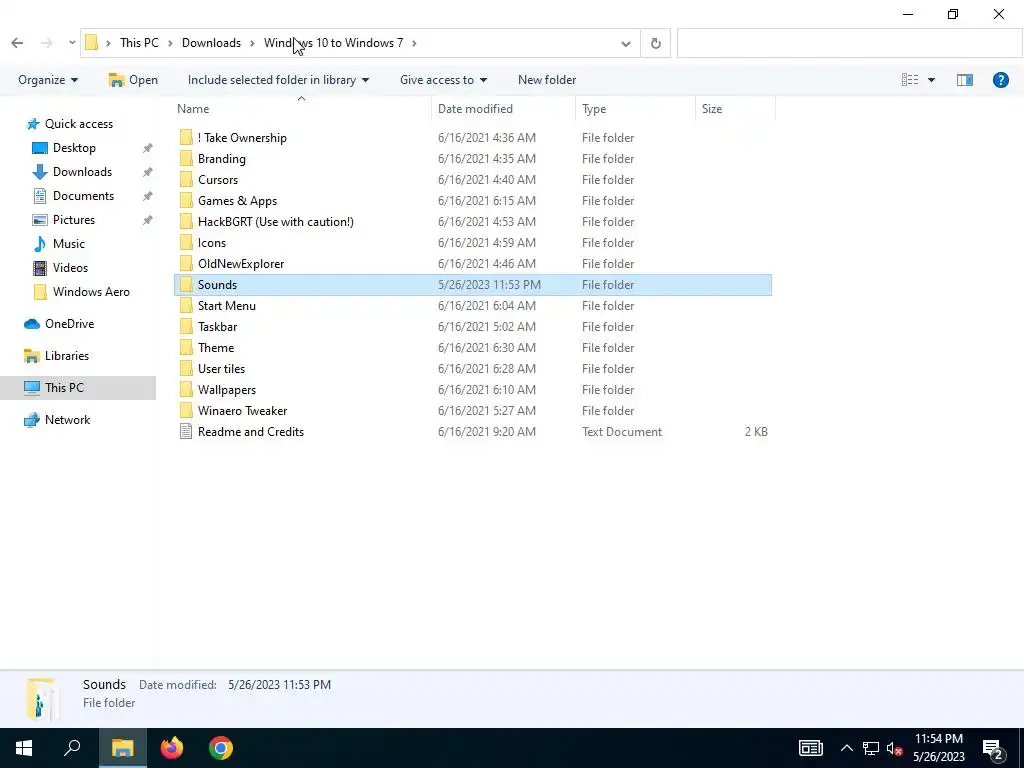Click the Forward navigation arrow

[46, 43]
